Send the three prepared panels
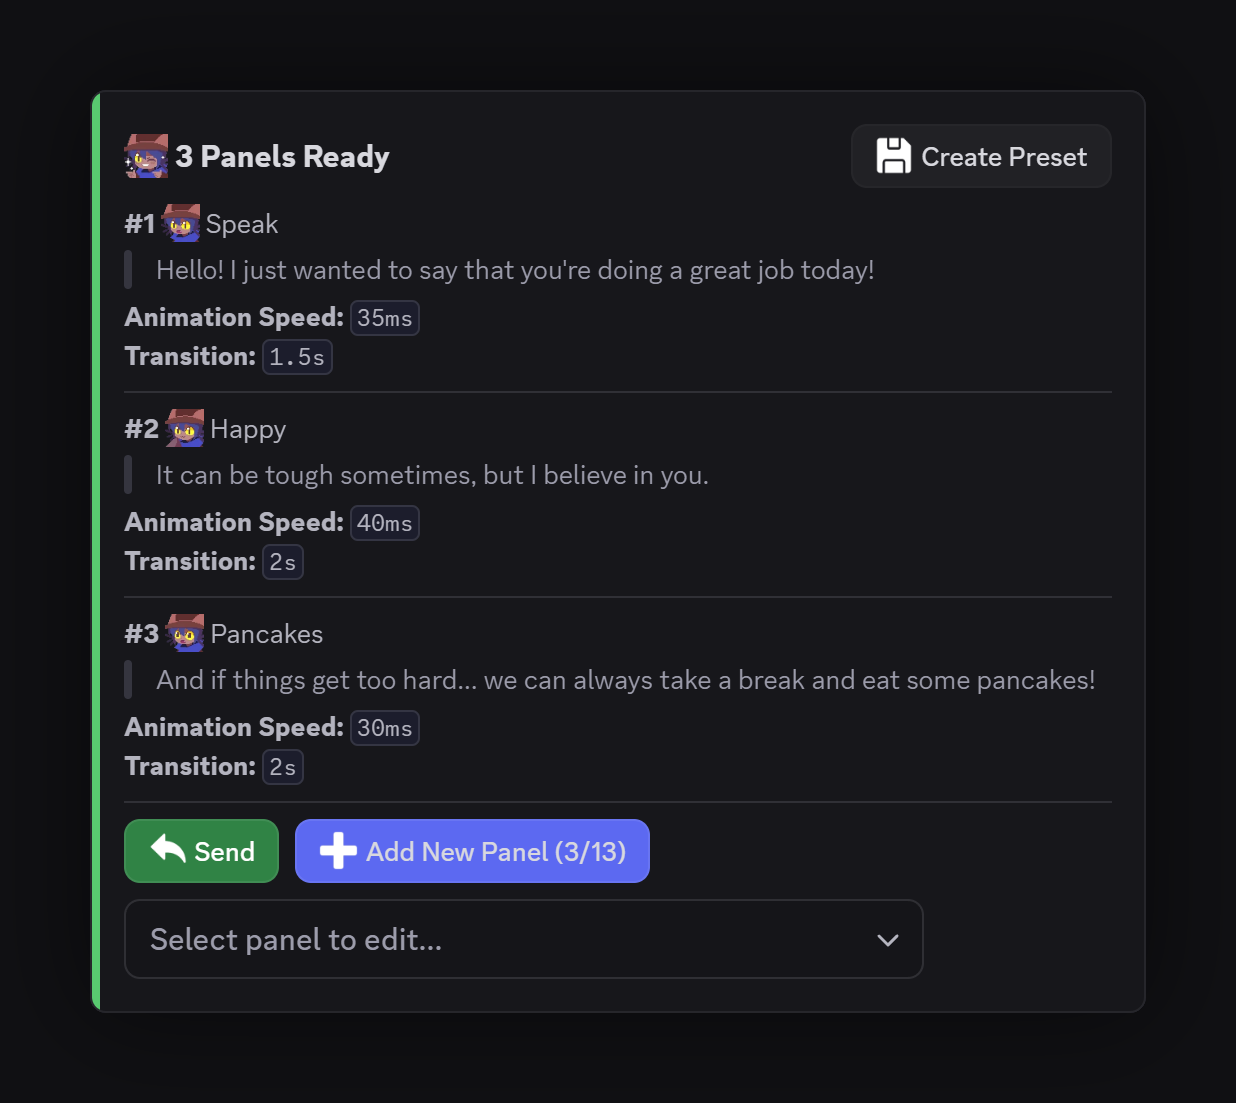Viewport: 1236px width, 1103px height. (201, 851)
